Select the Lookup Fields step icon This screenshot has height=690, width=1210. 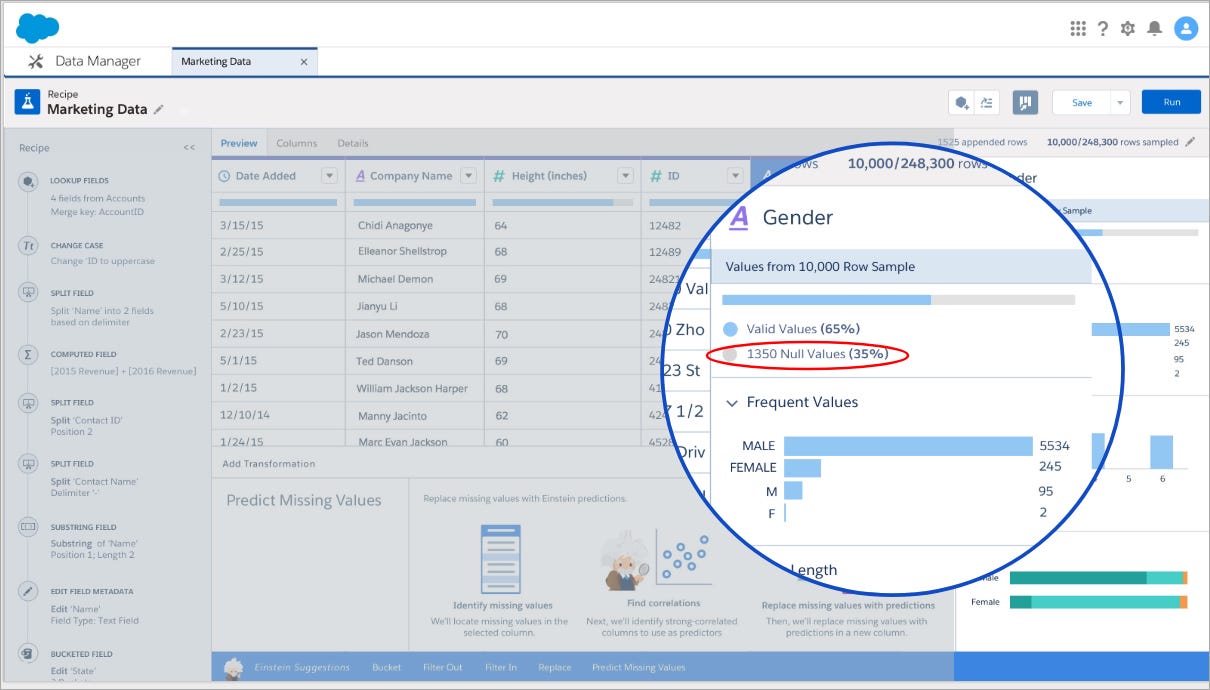(28, 182)
